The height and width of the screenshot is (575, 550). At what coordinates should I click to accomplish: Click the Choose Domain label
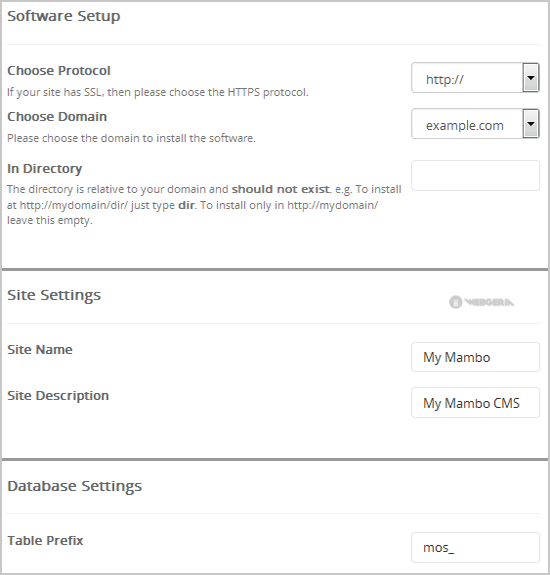tap(57, 117)
